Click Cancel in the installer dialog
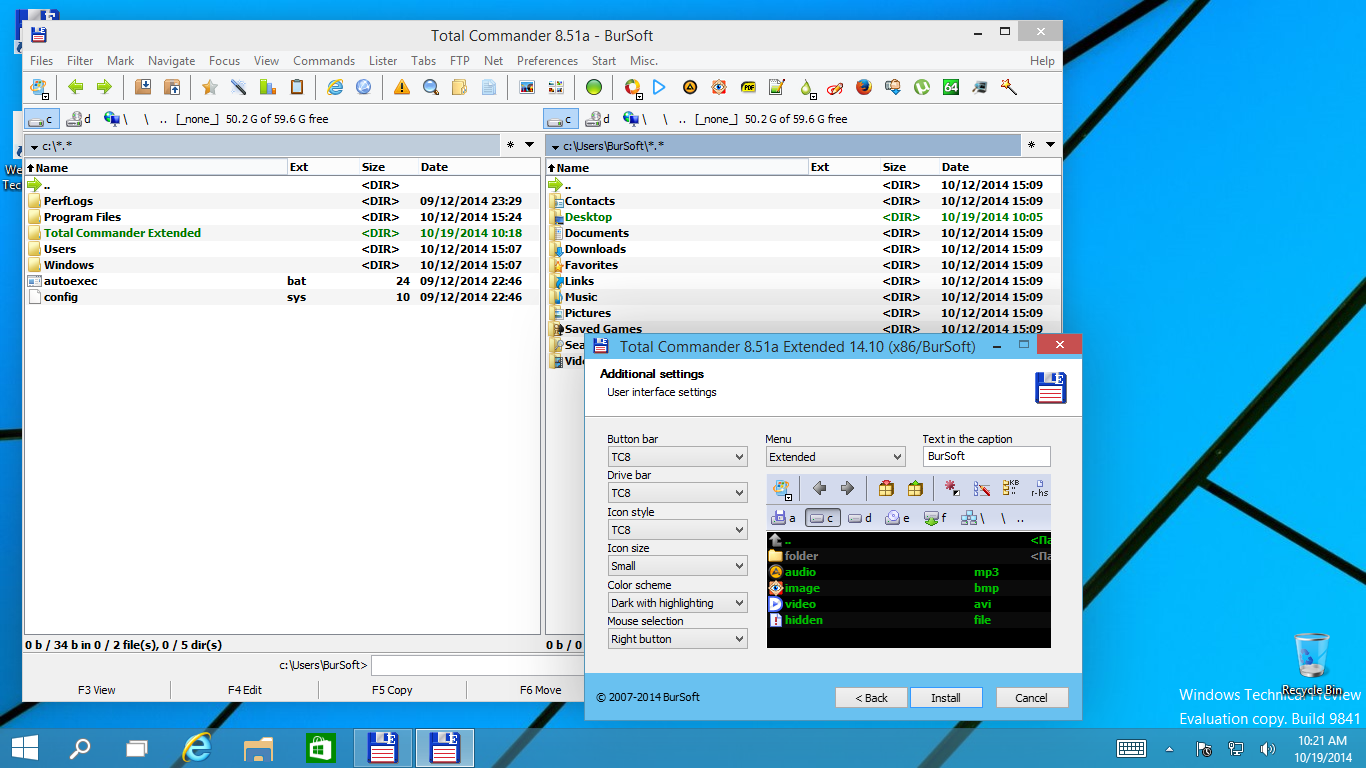The height and width of the screenshot is (768, 1366). pos(1031,698)
